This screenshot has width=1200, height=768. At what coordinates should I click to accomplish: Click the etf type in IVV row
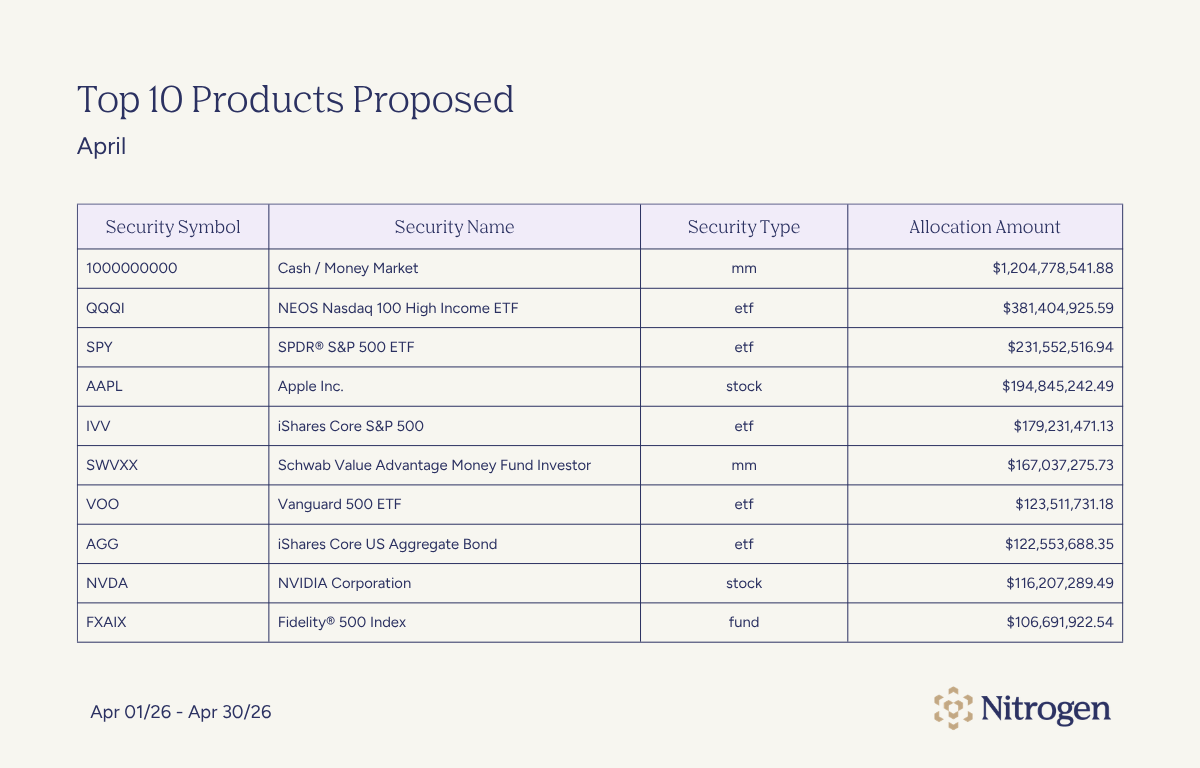pos(744,426)
